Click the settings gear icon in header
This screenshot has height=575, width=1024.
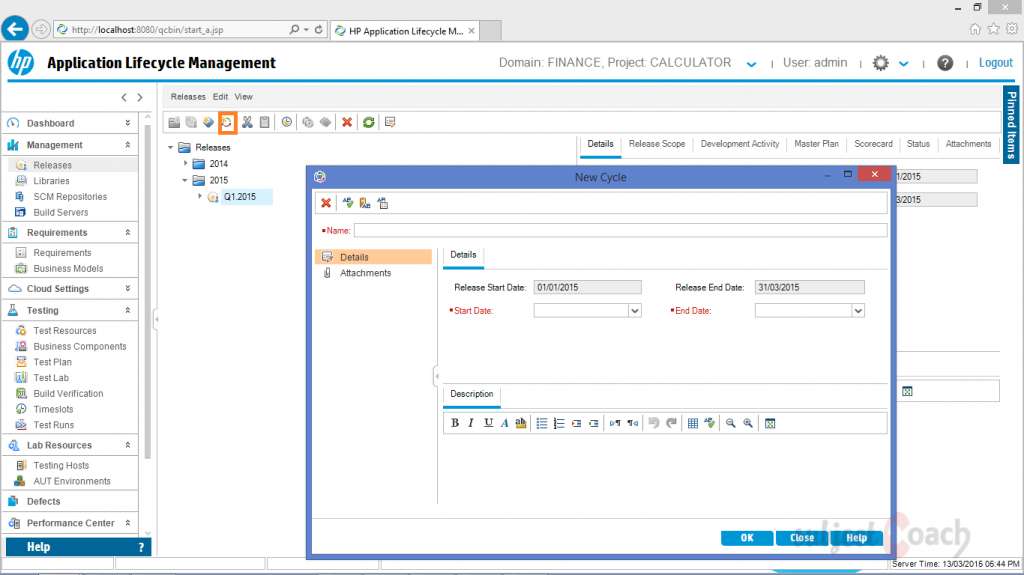880,63
